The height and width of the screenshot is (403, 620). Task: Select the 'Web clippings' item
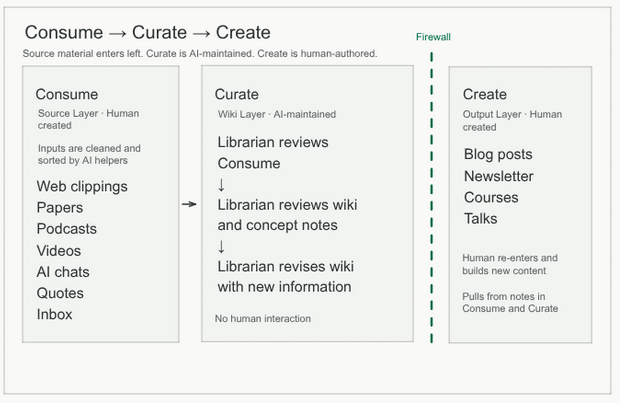tap(82, 186)
